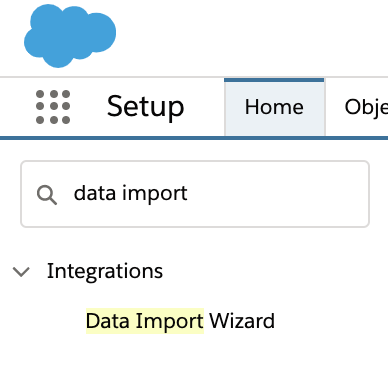Open the App Launcher dots icon
The image size is (388, 370).
pos(53,107)
